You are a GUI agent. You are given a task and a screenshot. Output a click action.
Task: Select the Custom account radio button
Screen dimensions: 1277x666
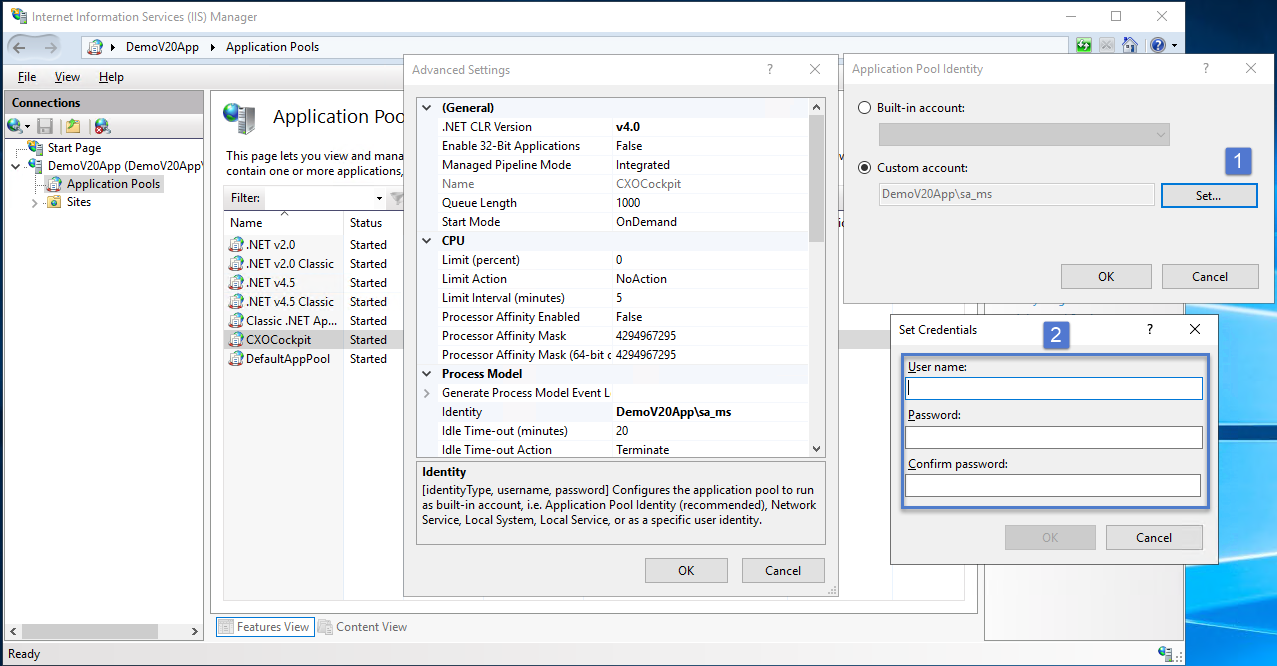click(x=865, y=168)
